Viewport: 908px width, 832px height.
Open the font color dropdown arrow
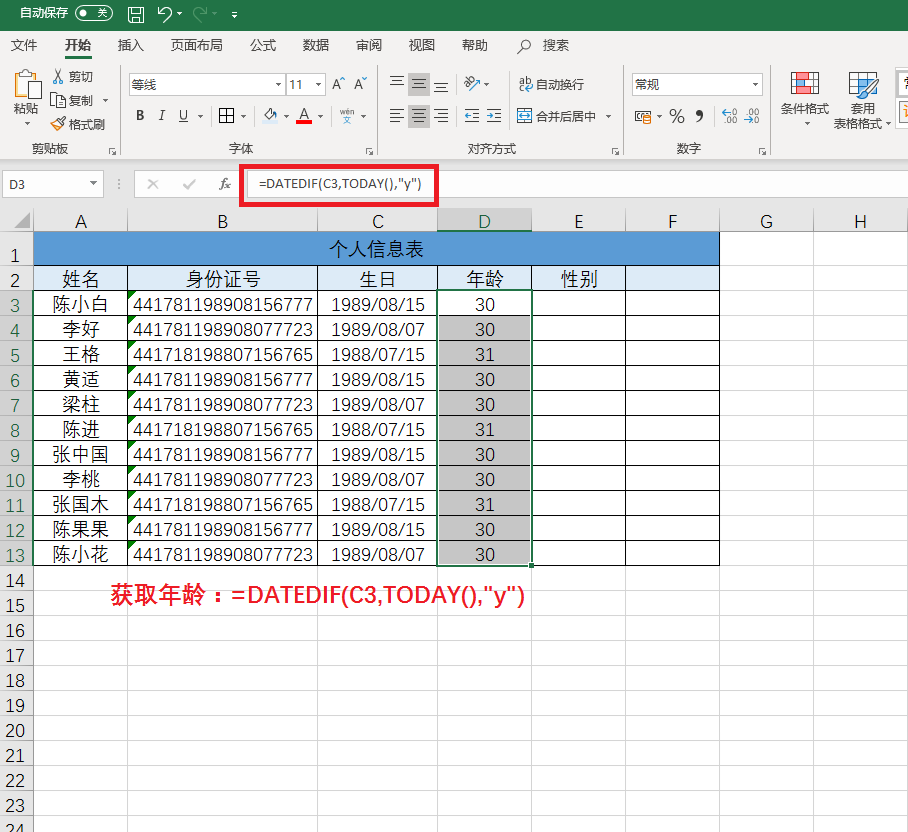(x=321, y=116)
